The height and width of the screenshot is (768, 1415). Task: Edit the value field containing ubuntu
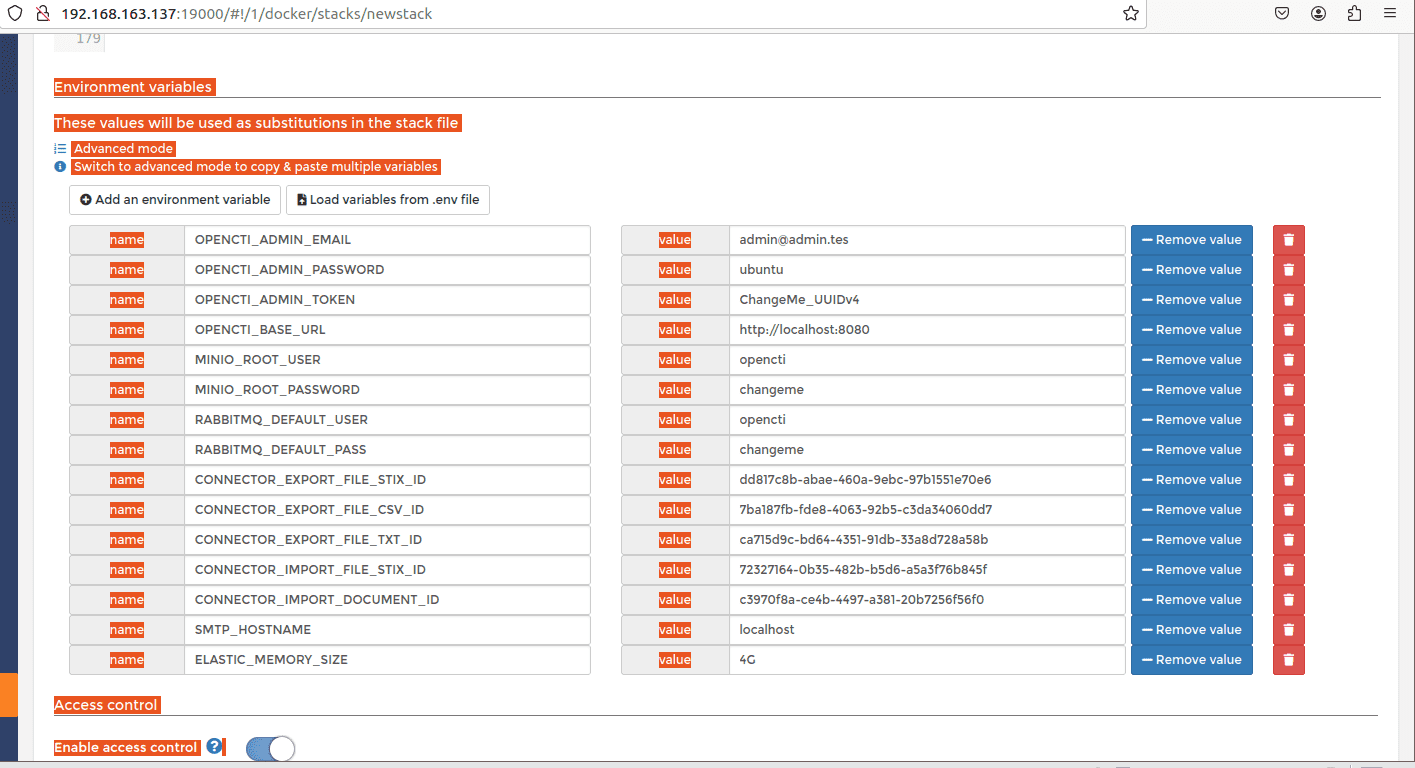[x=927, y=270]
